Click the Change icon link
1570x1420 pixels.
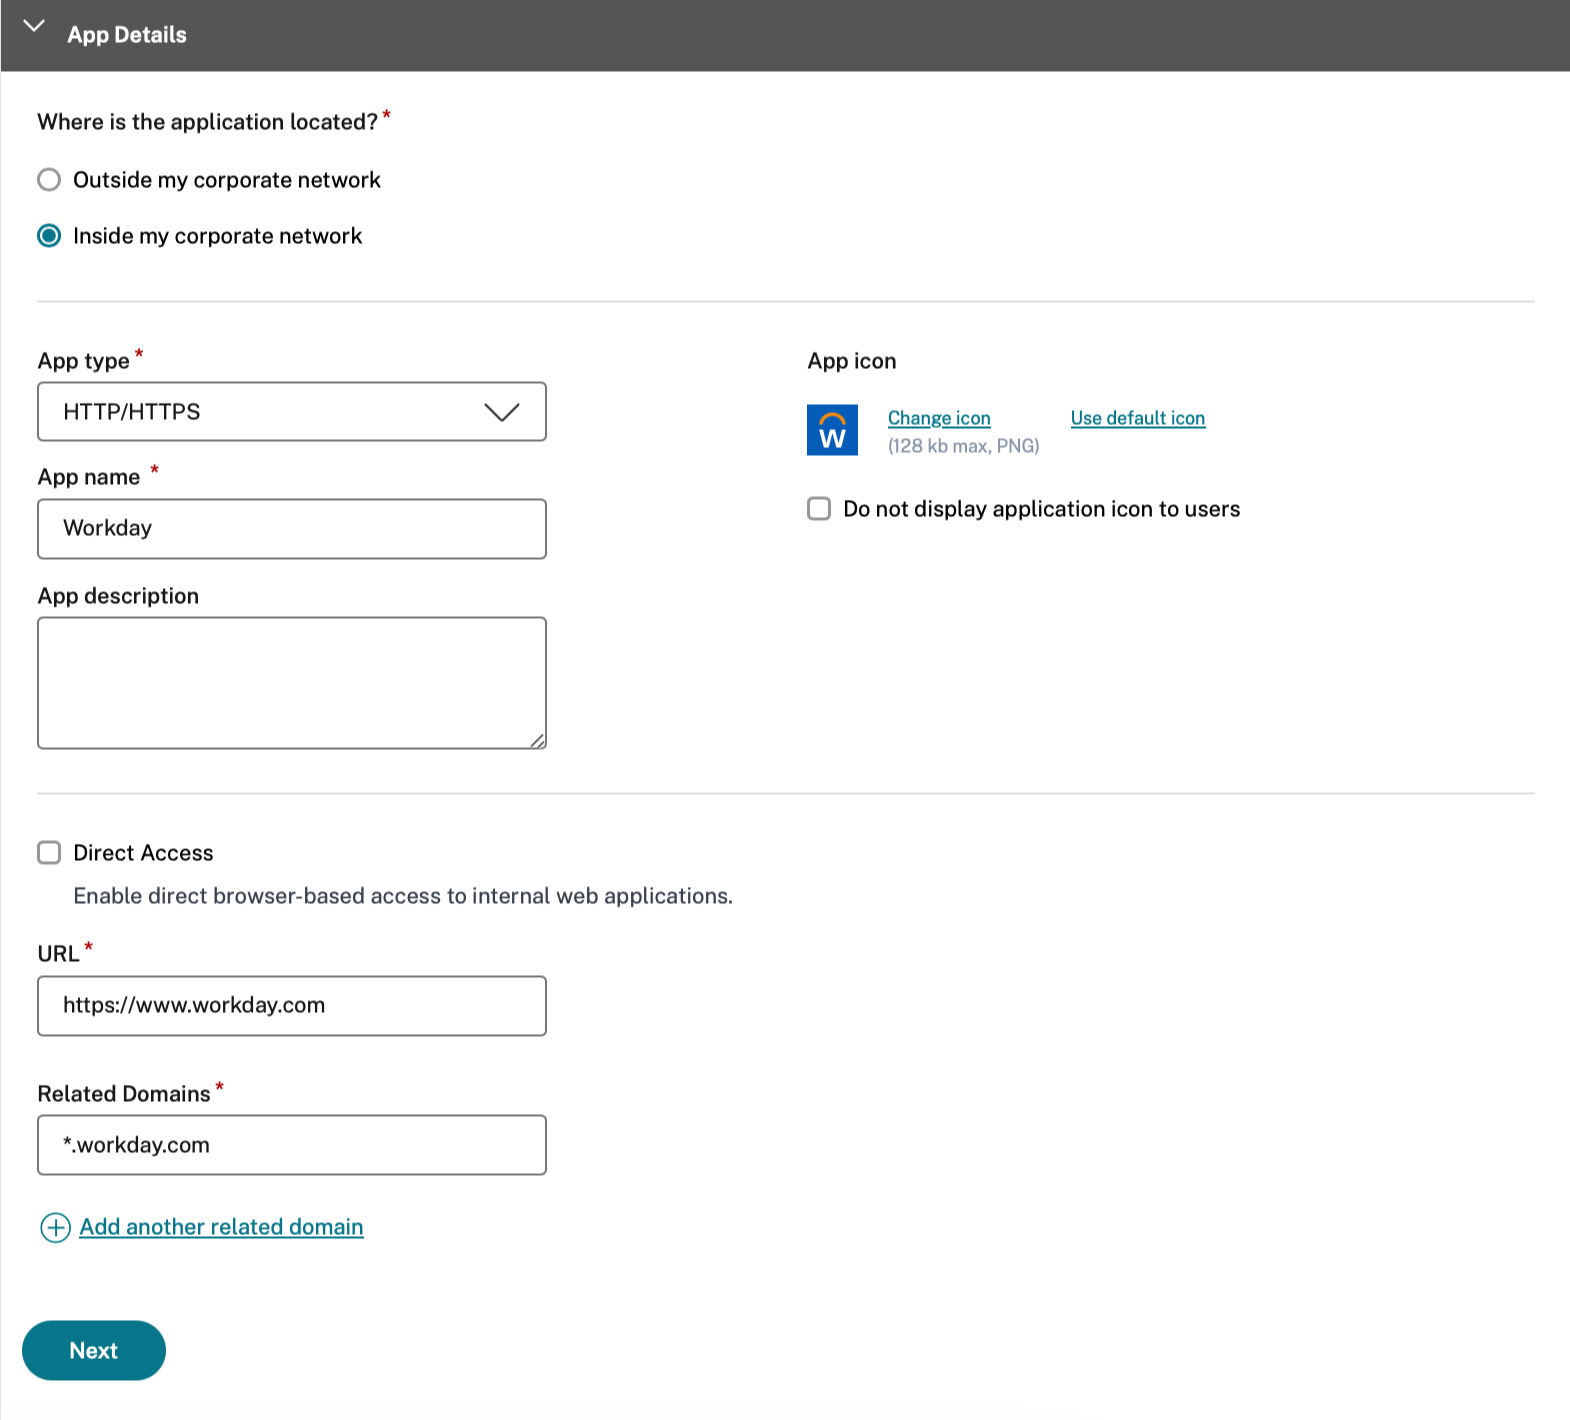coord(939,418)
